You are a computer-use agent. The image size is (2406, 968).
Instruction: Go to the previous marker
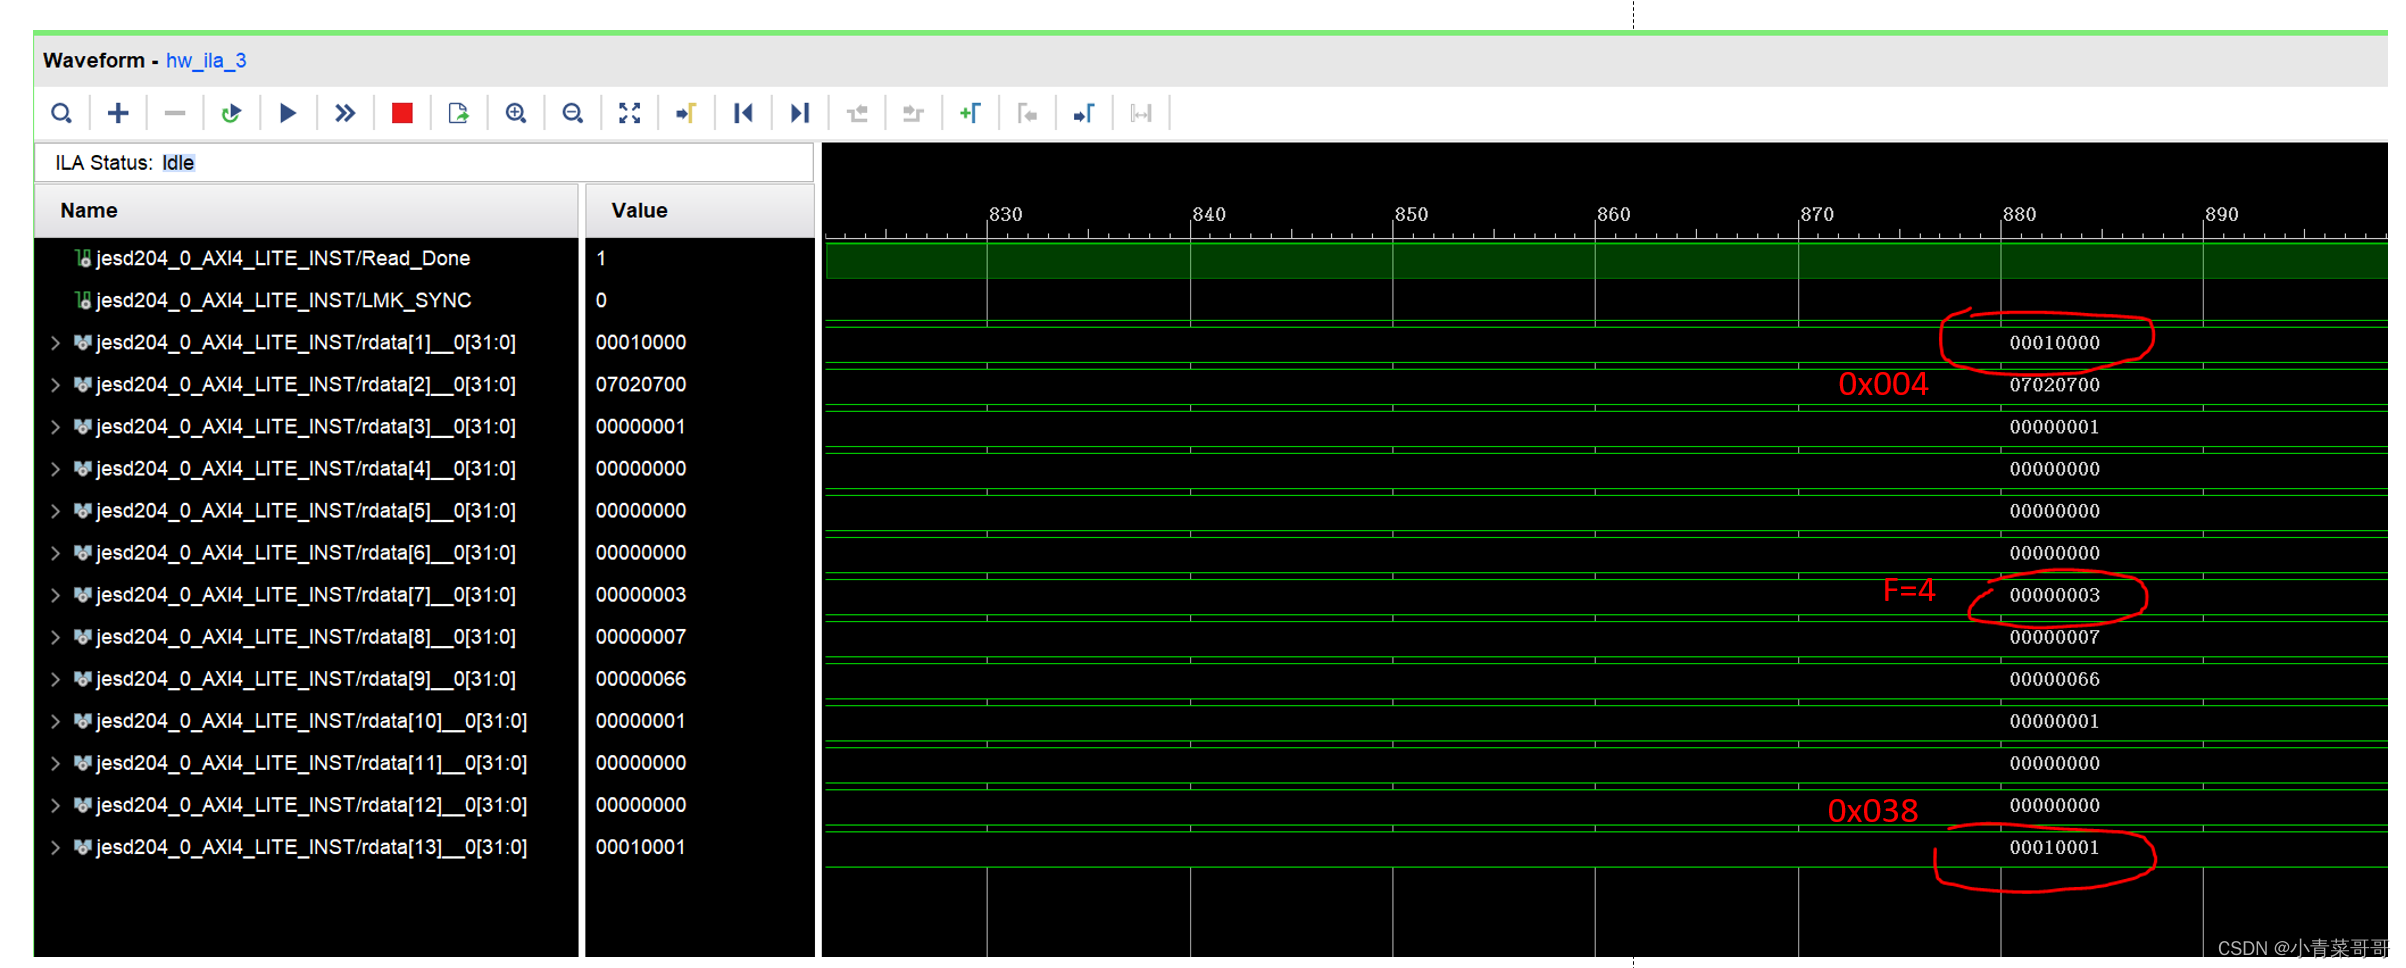coord(1027,113)
